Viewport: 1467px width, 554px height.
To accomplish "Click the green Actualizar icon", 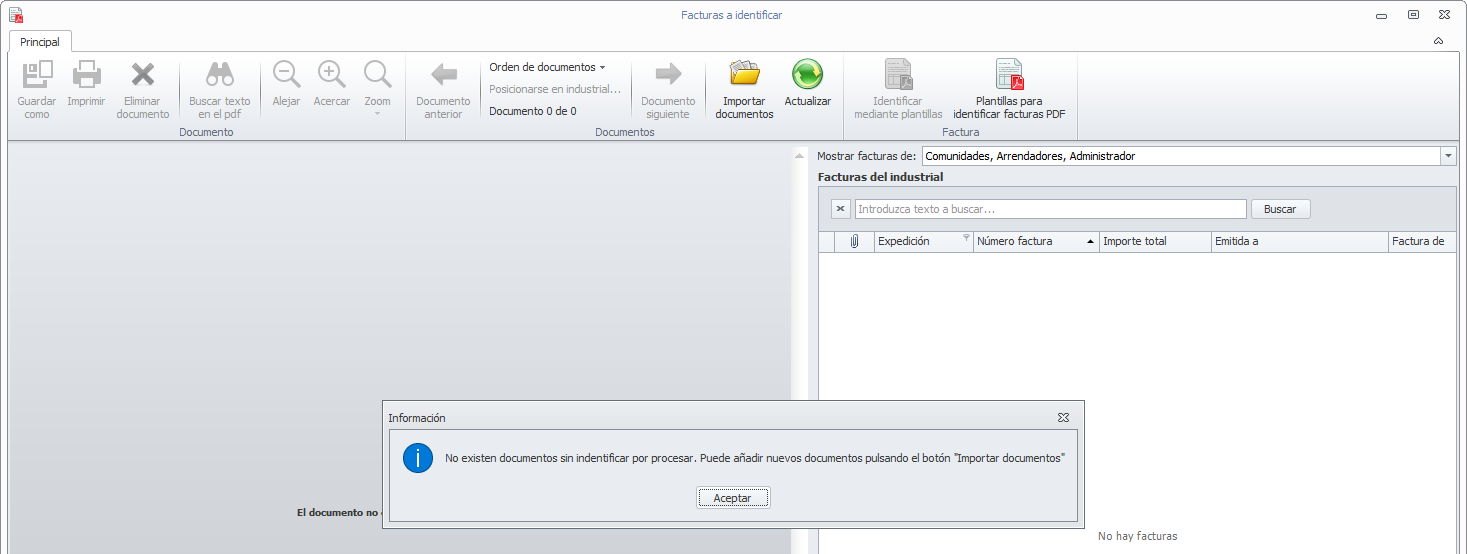I will 807,75.
